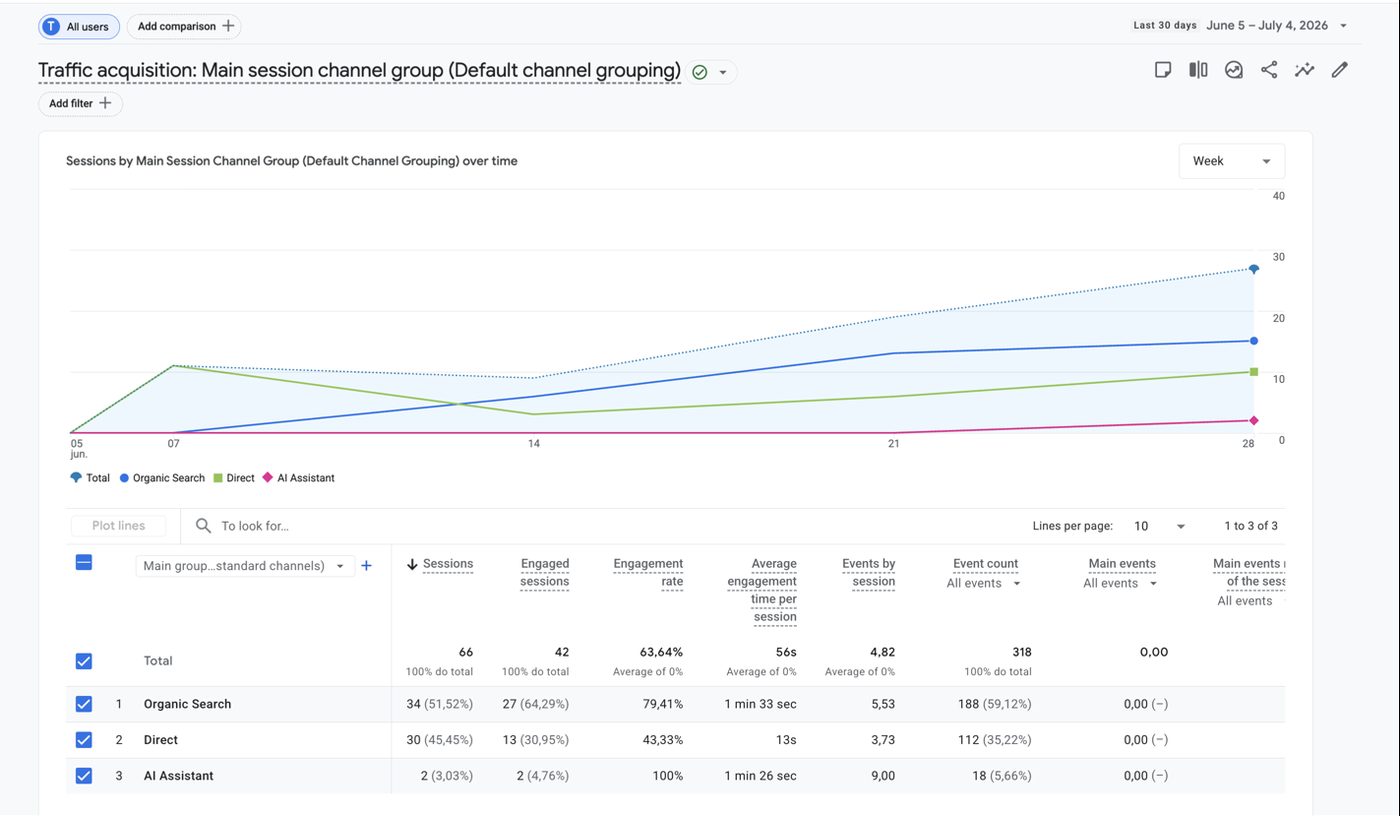Image resolution: width=1400 pixels, height=816 pixels.
Task: Sort by Engagement rate column header
Action: (x=648, y=573)
